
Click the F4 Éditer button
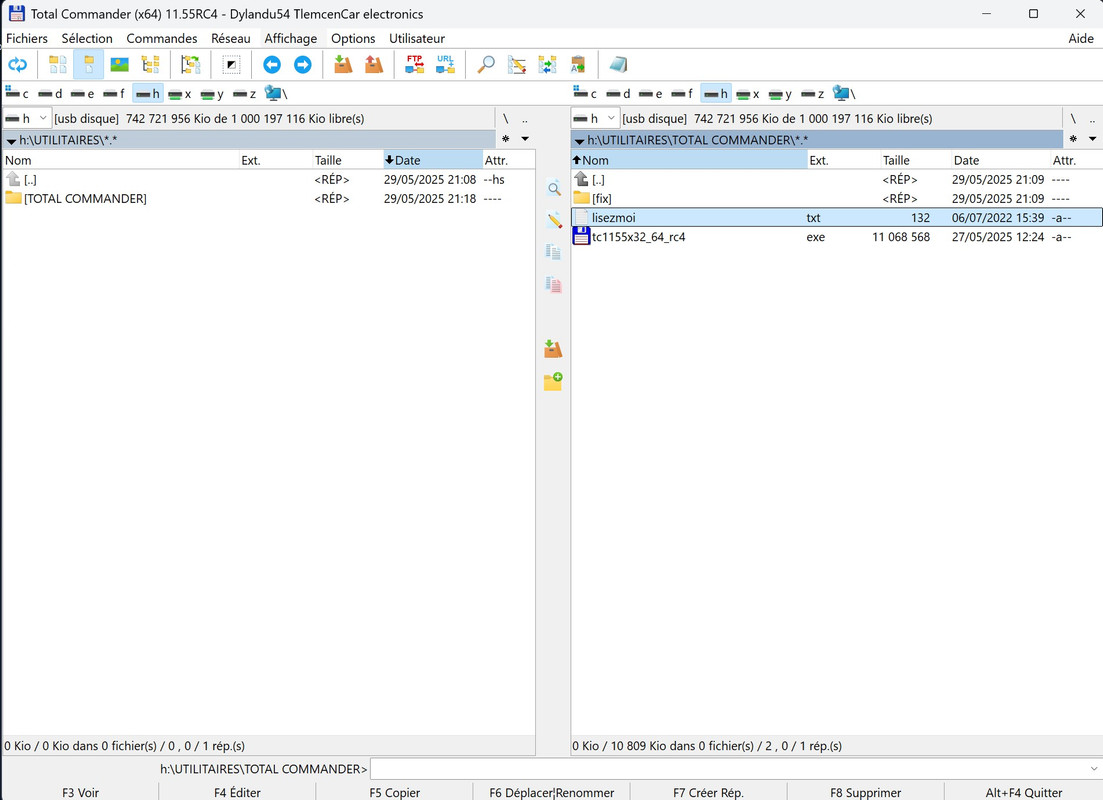(x=237, y=792)
